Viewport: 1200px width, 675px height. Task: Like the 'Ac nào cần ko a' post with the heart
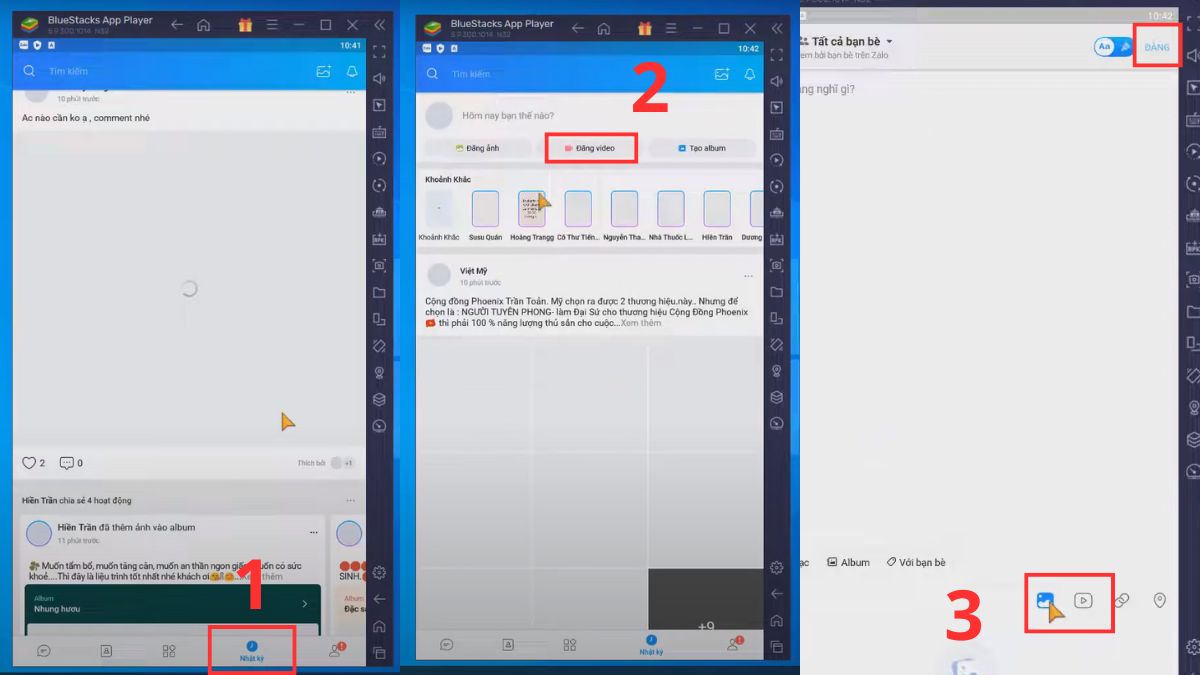tap(29, 463)
